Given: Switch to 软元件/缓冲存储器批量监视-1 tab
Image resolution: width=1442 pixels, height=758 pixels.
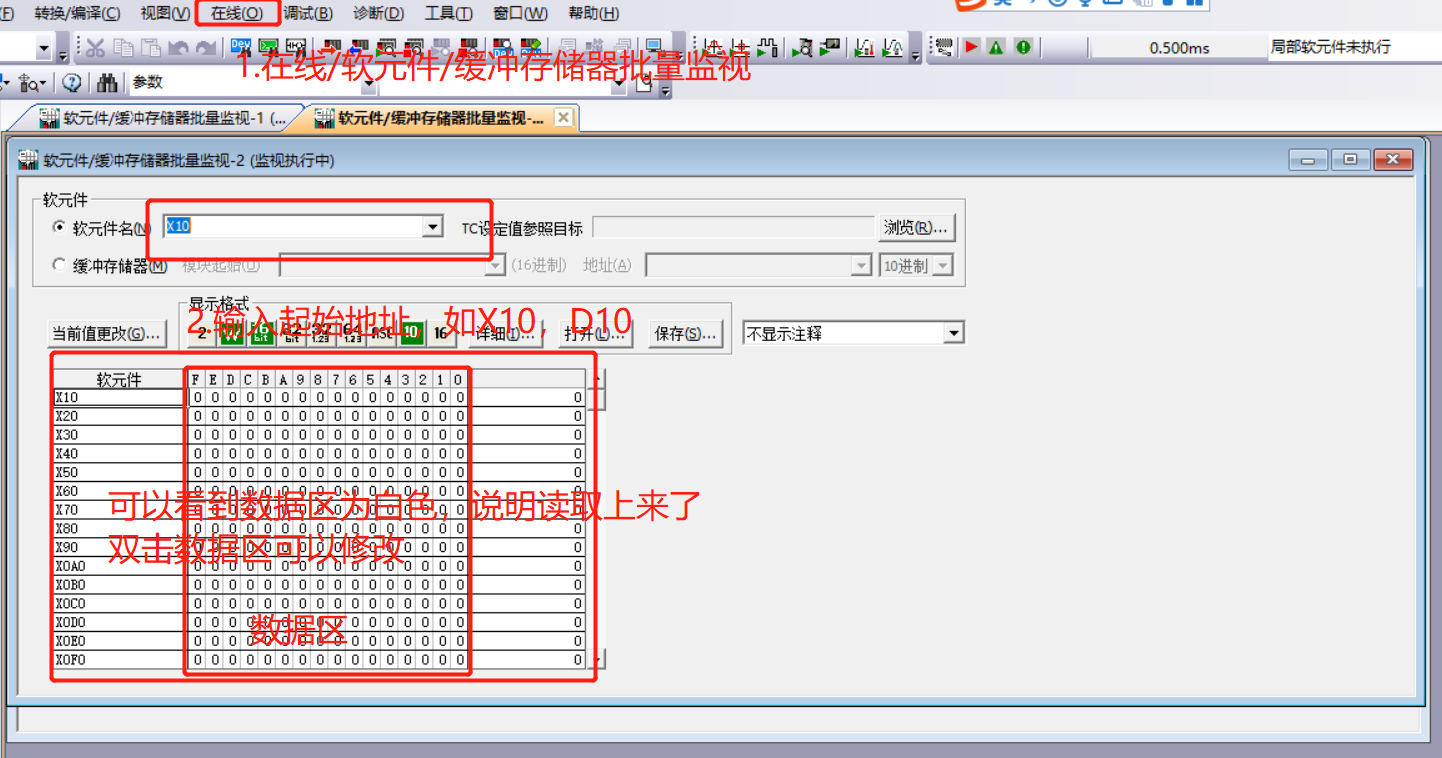Looking at the screenshot, I should 163,118.
